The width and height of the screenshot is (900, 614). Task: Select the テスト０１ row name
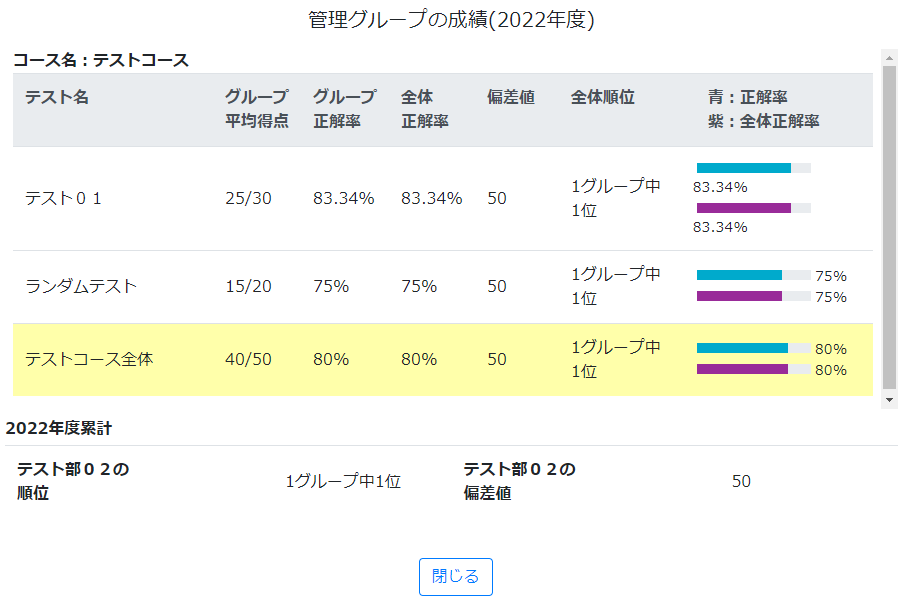(x=64, y=199)
